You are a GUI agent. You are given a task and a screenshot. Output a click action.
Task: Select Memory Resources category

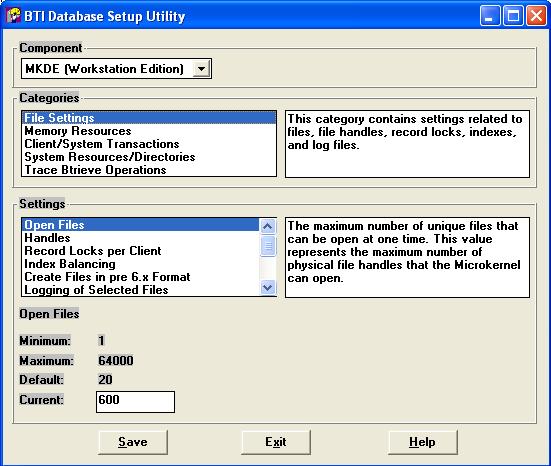tap(149, 131)
